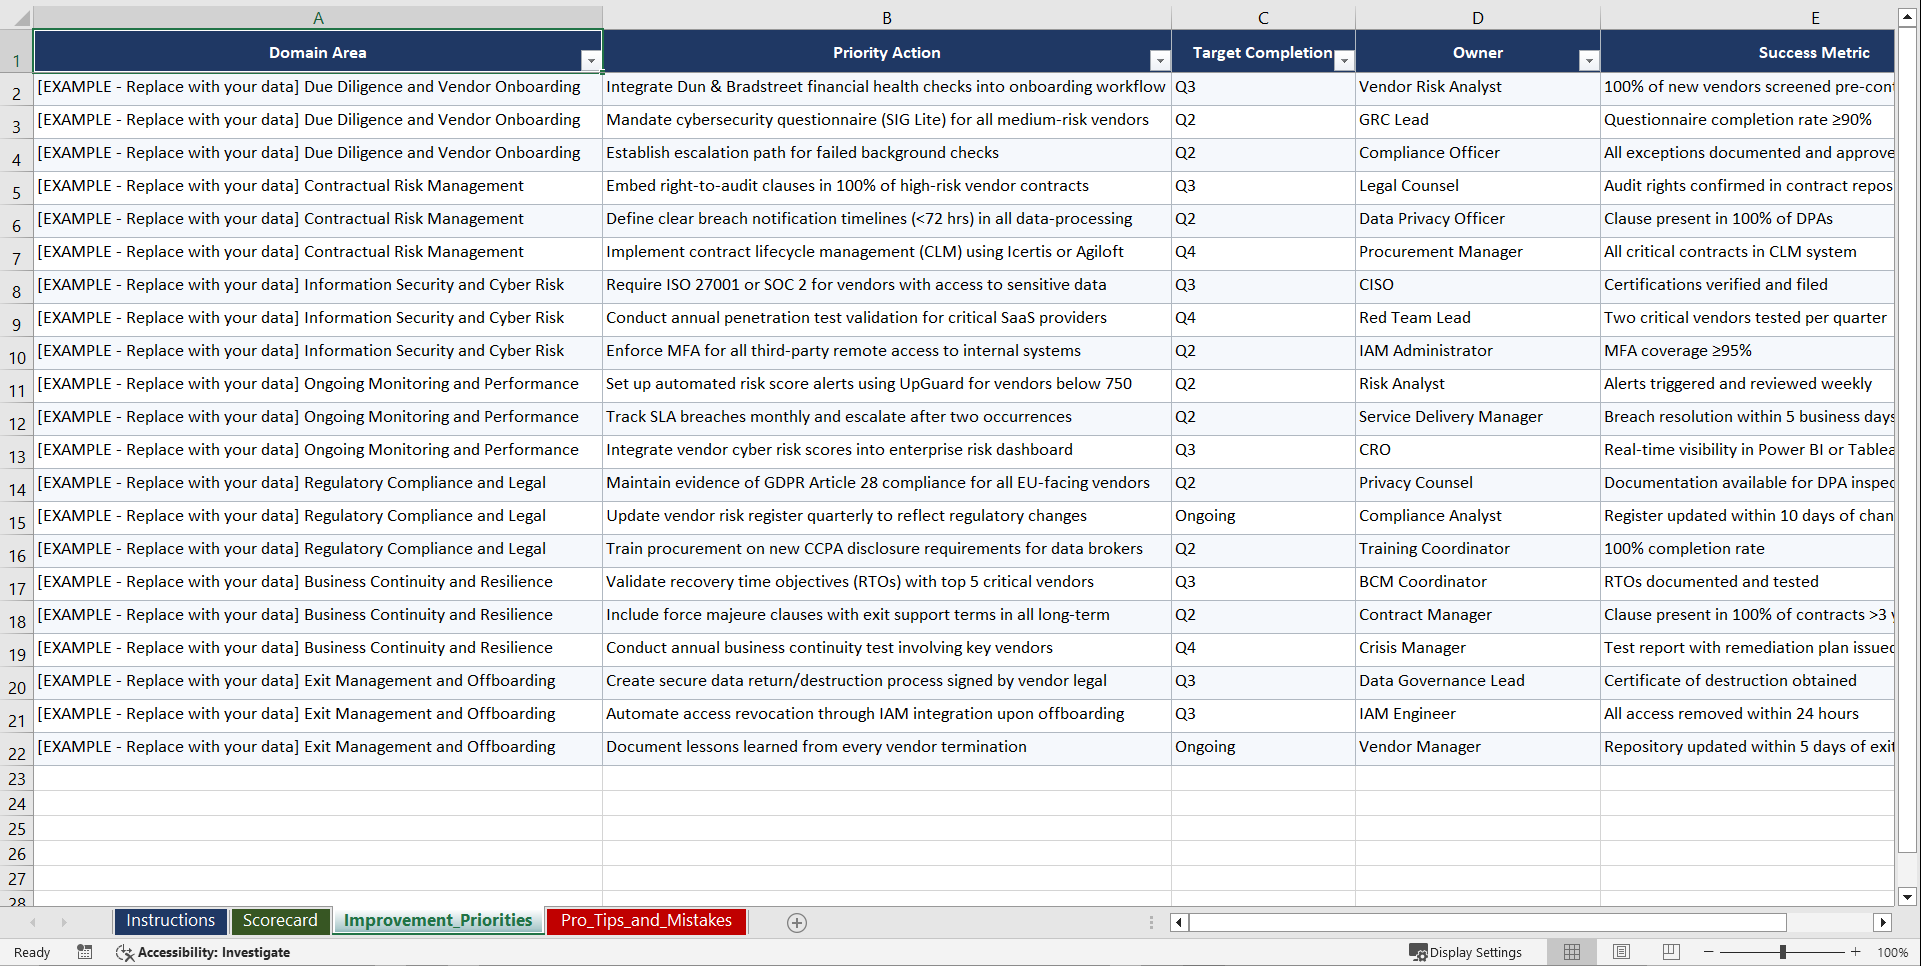Click the next-sheet navigation arrow

(x=63, y=922)
